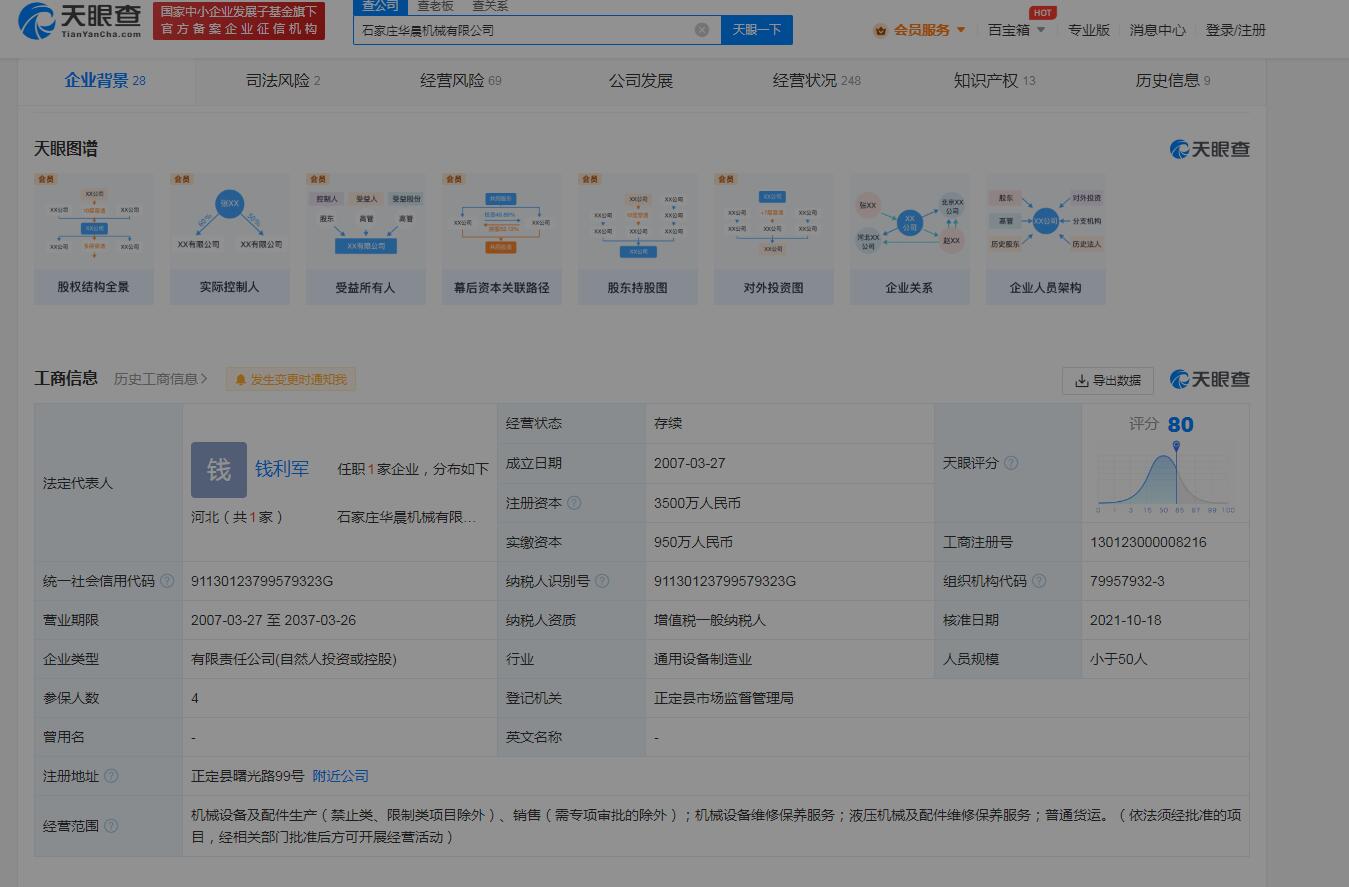Select the 经营风险 tab

click(x=461, y=80)
